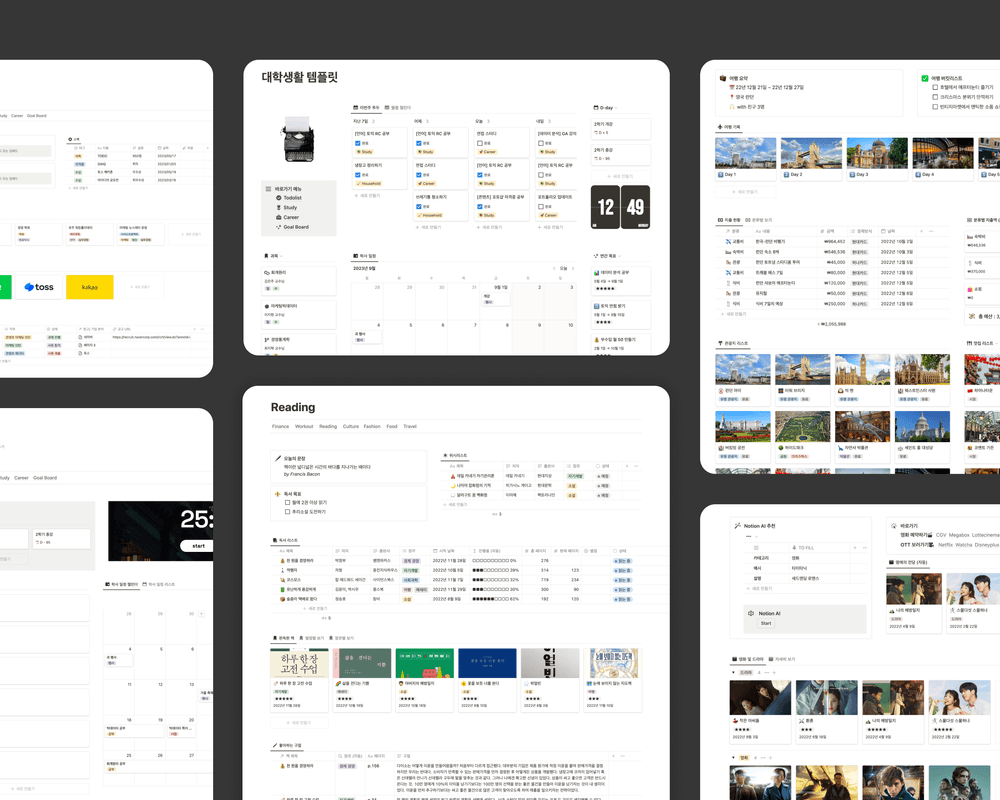Click the typewriter page icon
This screenshot has height=800, width=1000.
(298, 141)
